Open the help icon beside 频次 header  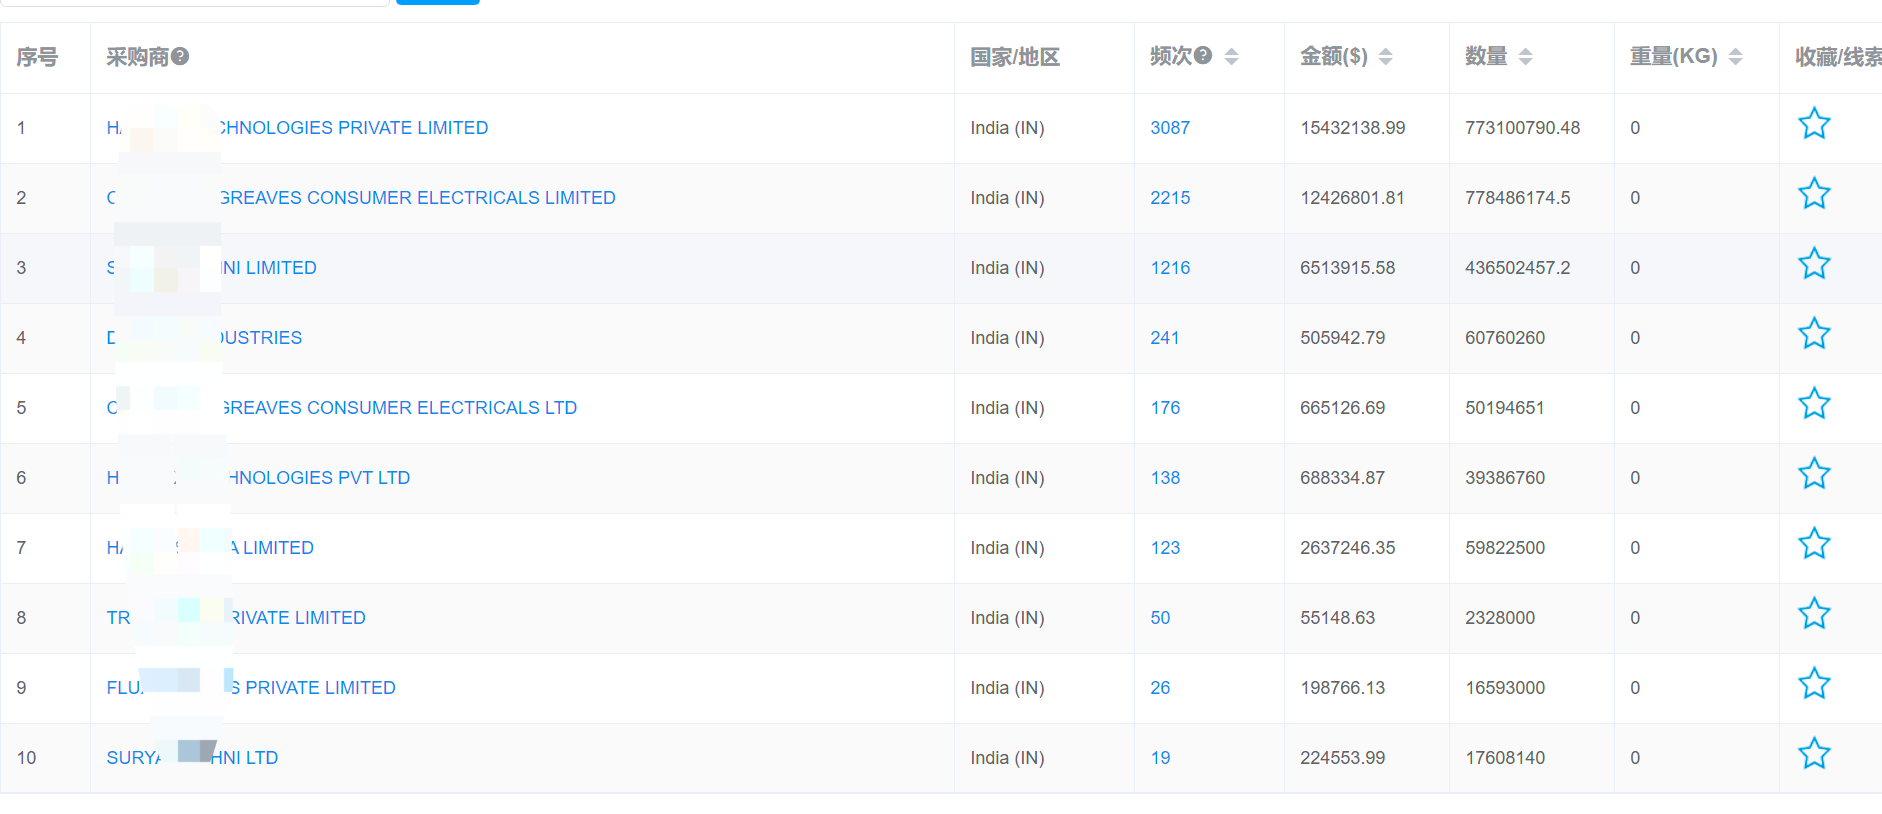tap(1203, 55)
